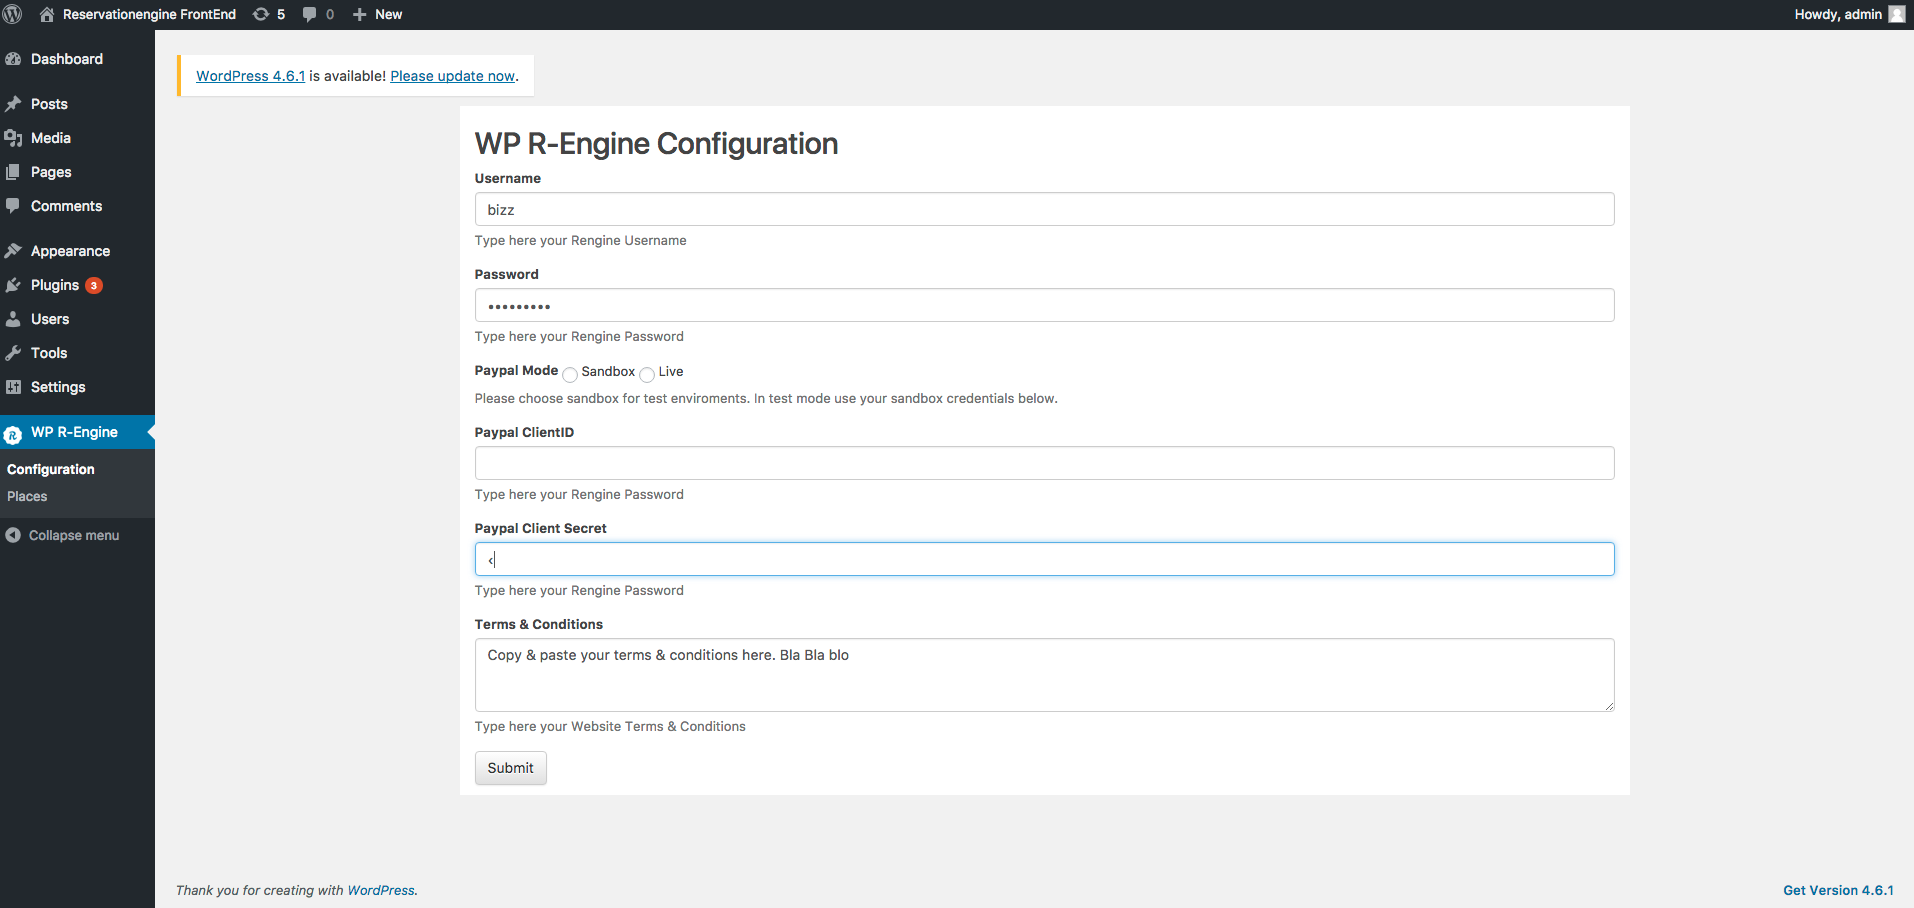Open the Configuration submenu item
The width and height of the screenshot is (1914, 908).
point(51,469)
